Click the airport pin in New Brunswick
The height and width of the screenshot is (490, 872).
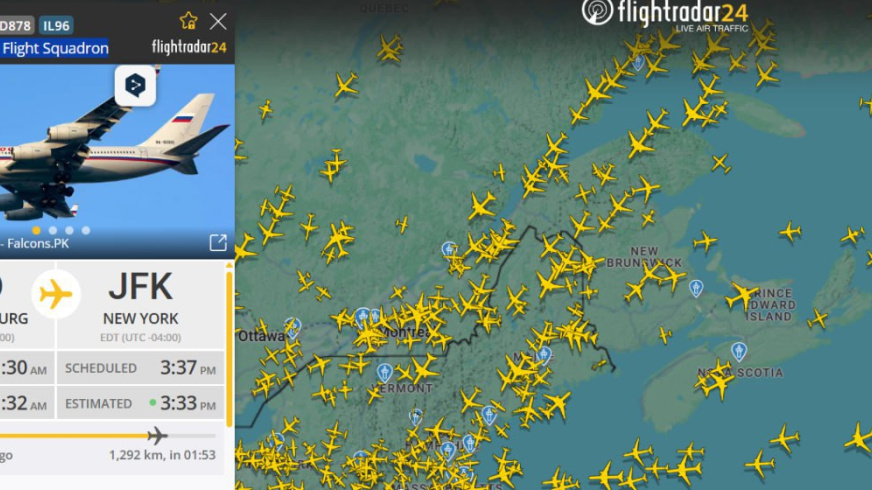(696, 288)
